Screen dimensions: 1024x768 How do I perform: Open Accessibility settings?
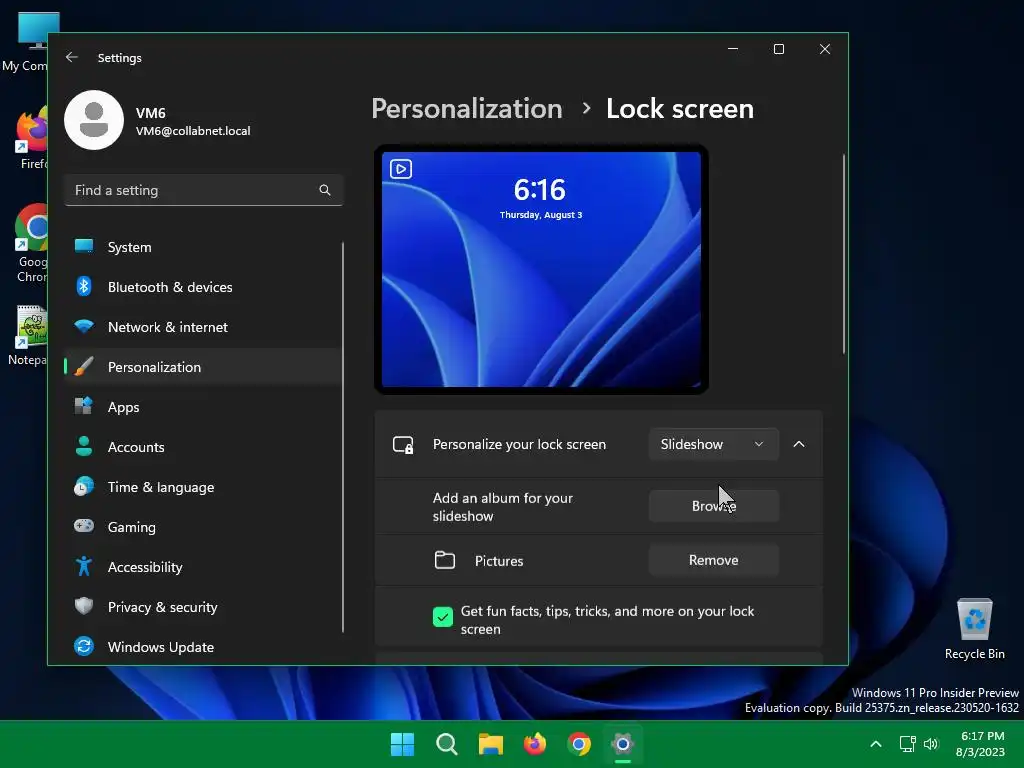202,567
